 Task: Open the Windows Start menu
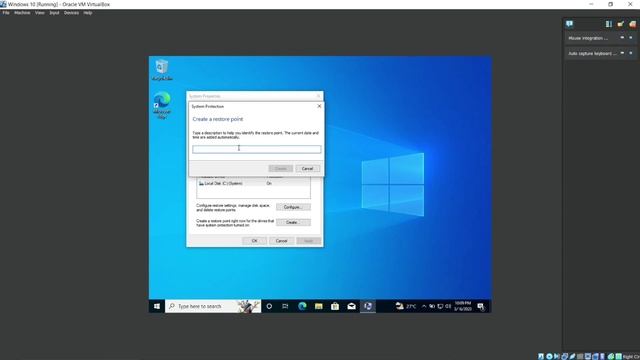tap(157, 306)
